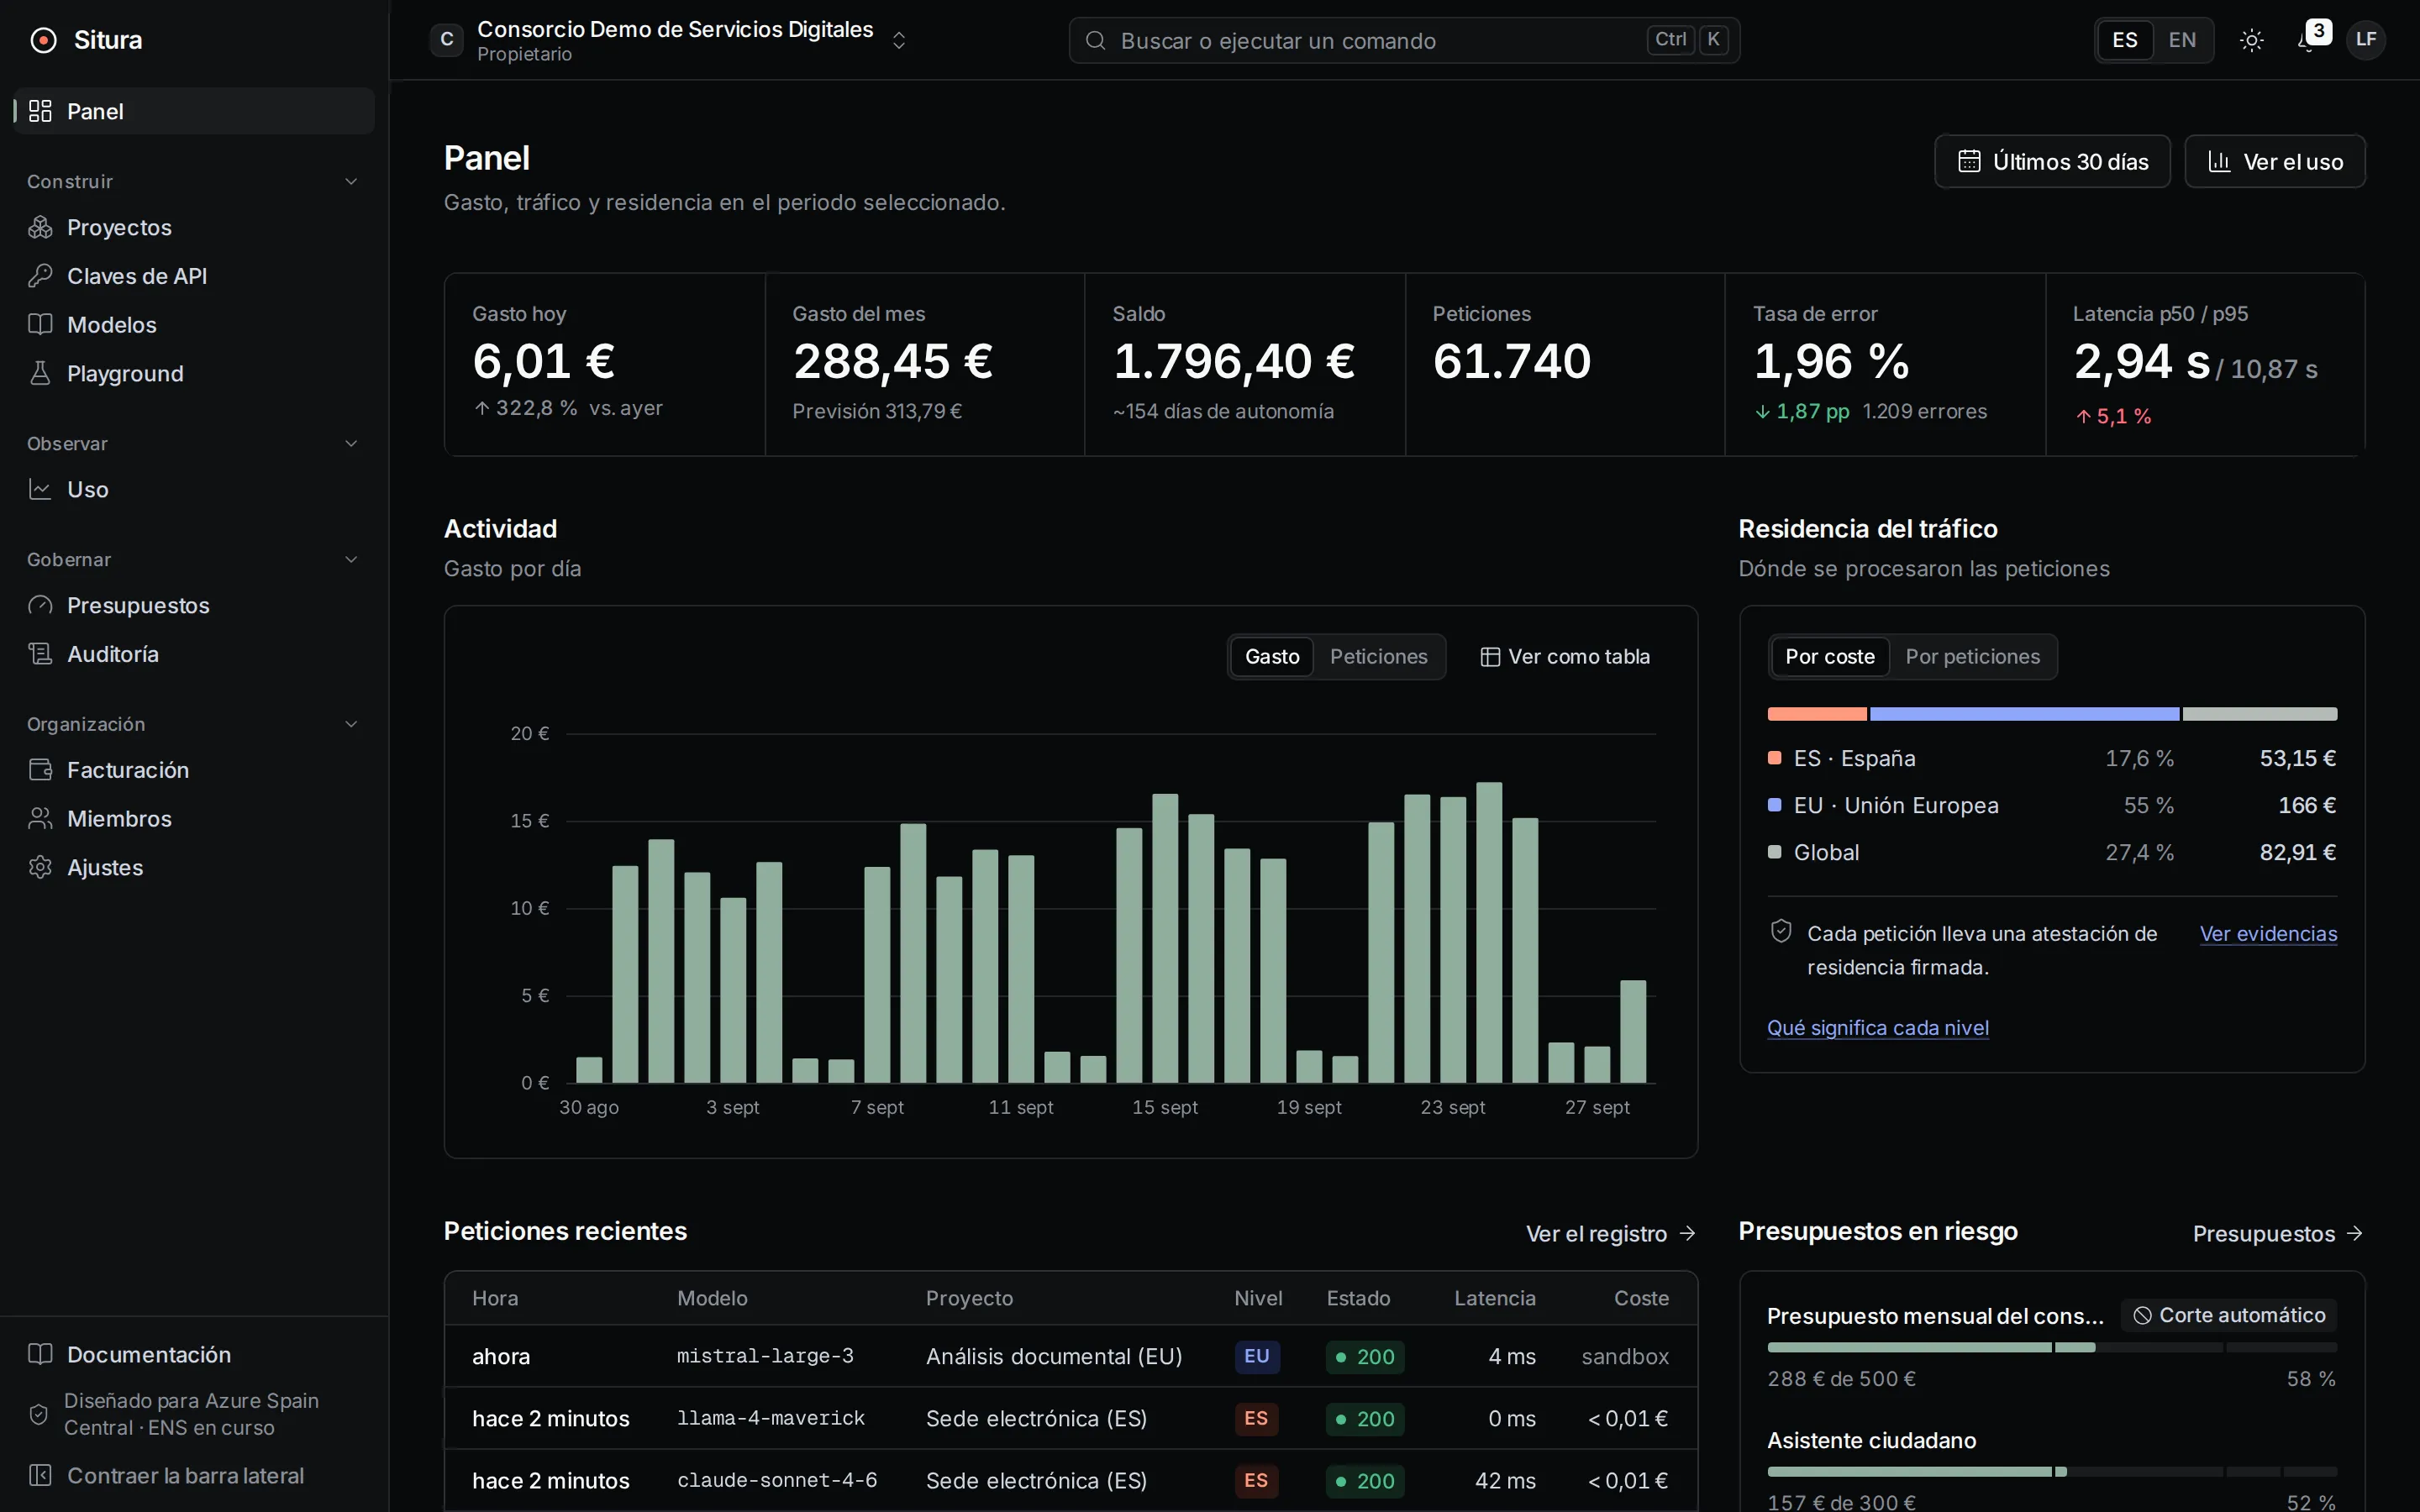Select the Peticiones chart mode
Image resolution: width=2420 pixels, height=1512 pixels.
point(1378,657)
